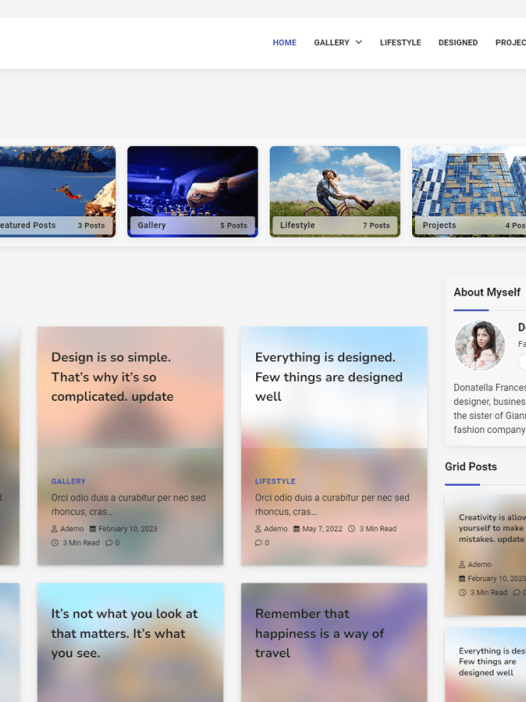Click Everything post excerpt 'Orci odio duis'
This screenshot has width=526, height=702.
(332, 505)
